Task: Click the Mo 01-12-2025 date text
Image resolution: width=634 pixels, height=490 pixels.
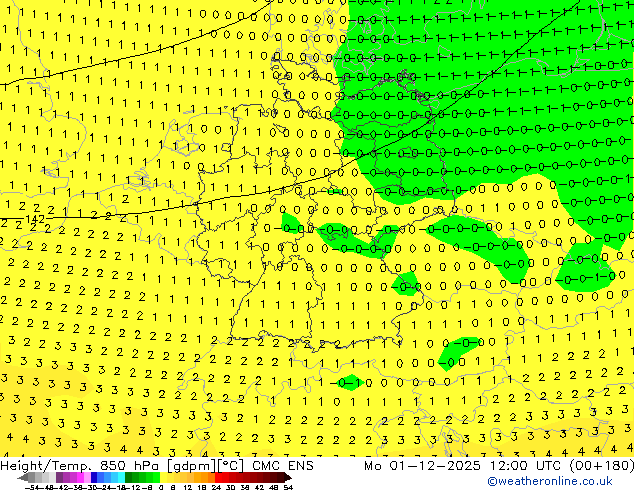Action: pos(422,466)
